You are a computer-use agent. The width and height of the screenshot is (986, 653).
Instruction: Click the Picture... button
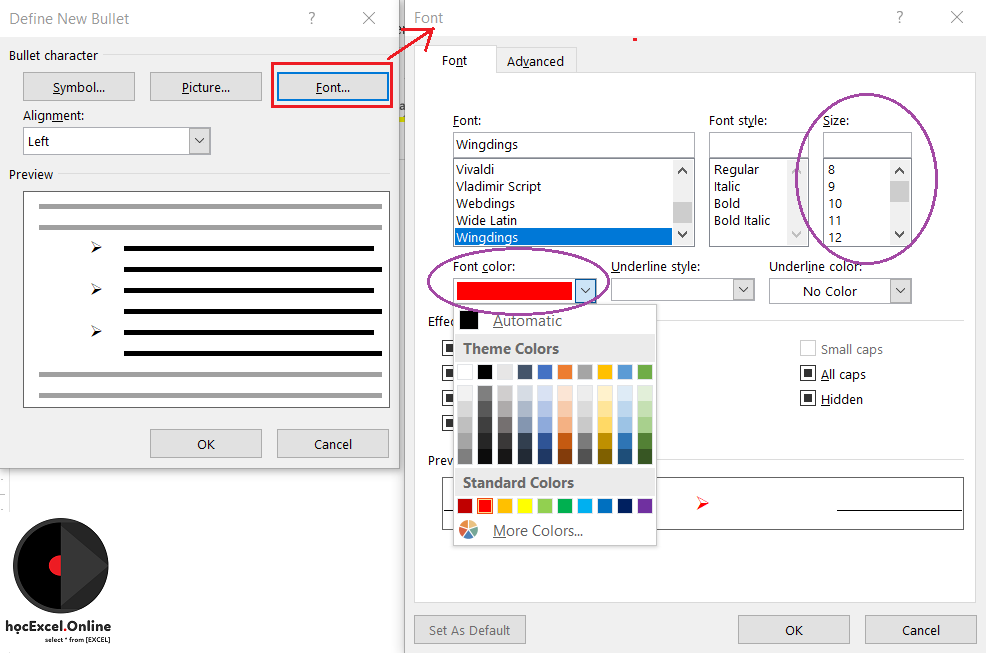(x=206, y=87)
